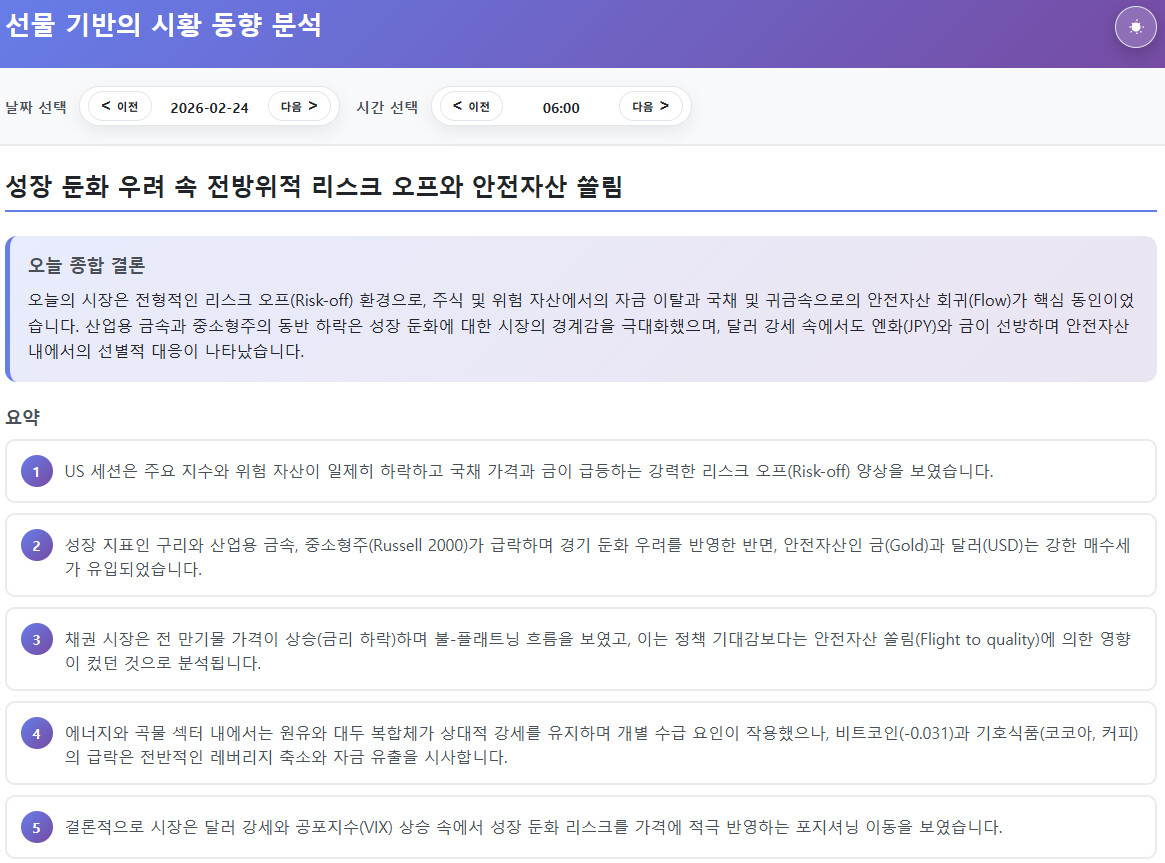Click the date '< 이전' button
This screenshot has height=863, width=1165.
click(x=120, y=106)
